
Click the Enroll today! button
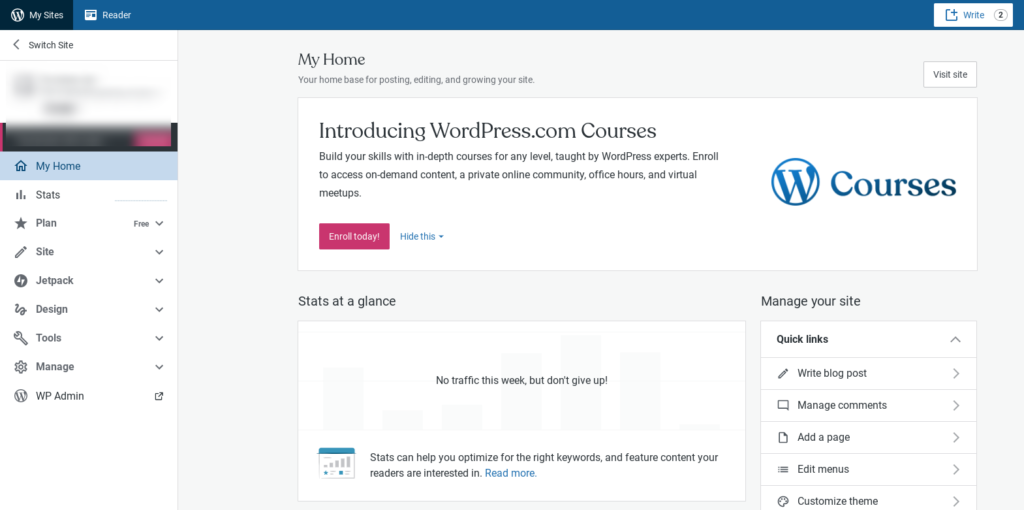pos(354,236)
